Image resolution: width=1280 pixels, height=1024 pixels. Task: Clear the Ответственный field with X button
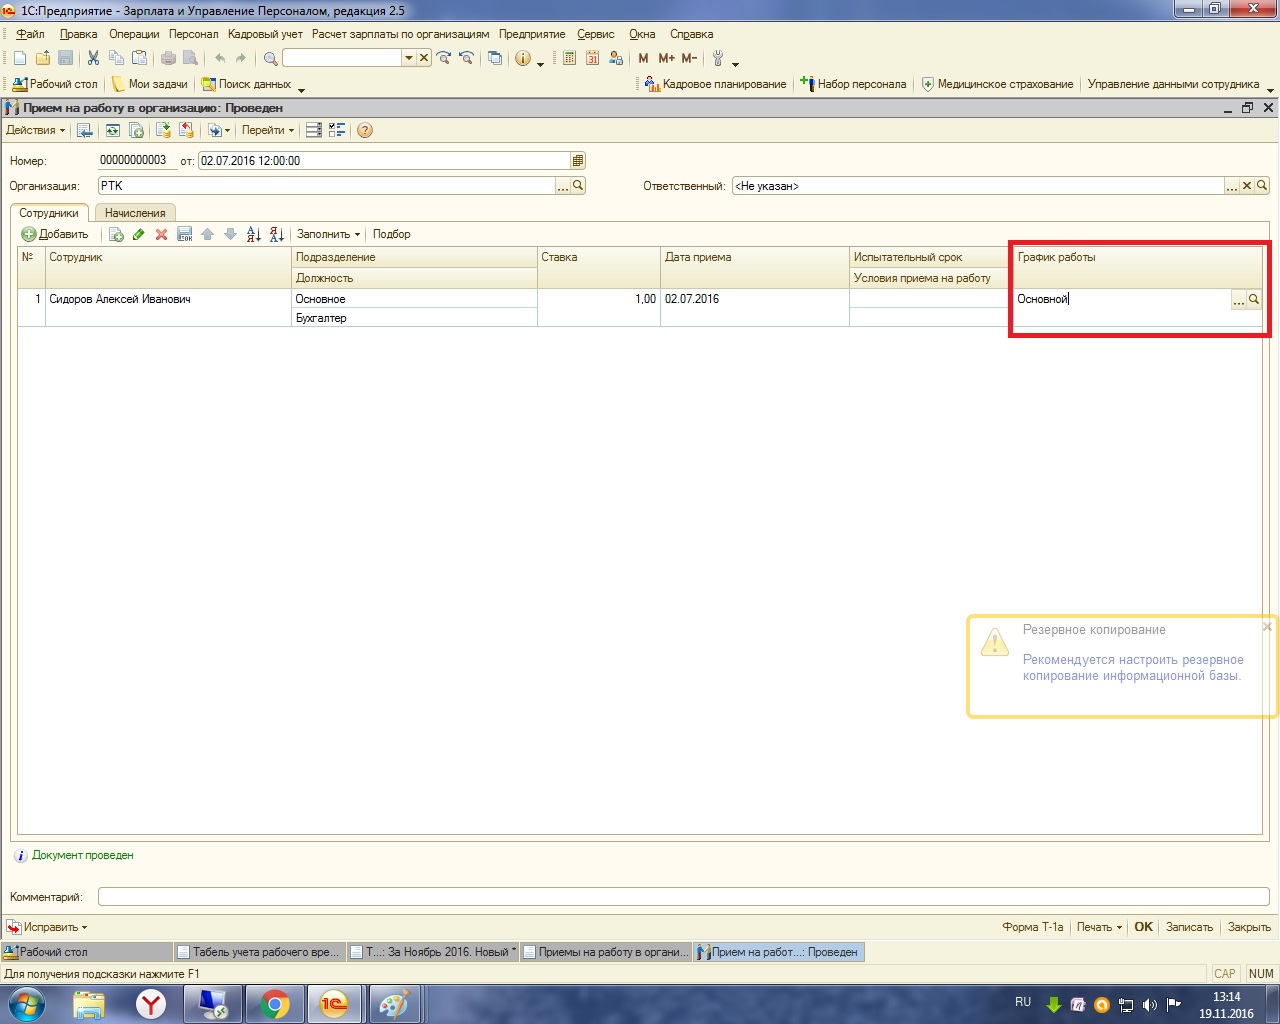1247,185
